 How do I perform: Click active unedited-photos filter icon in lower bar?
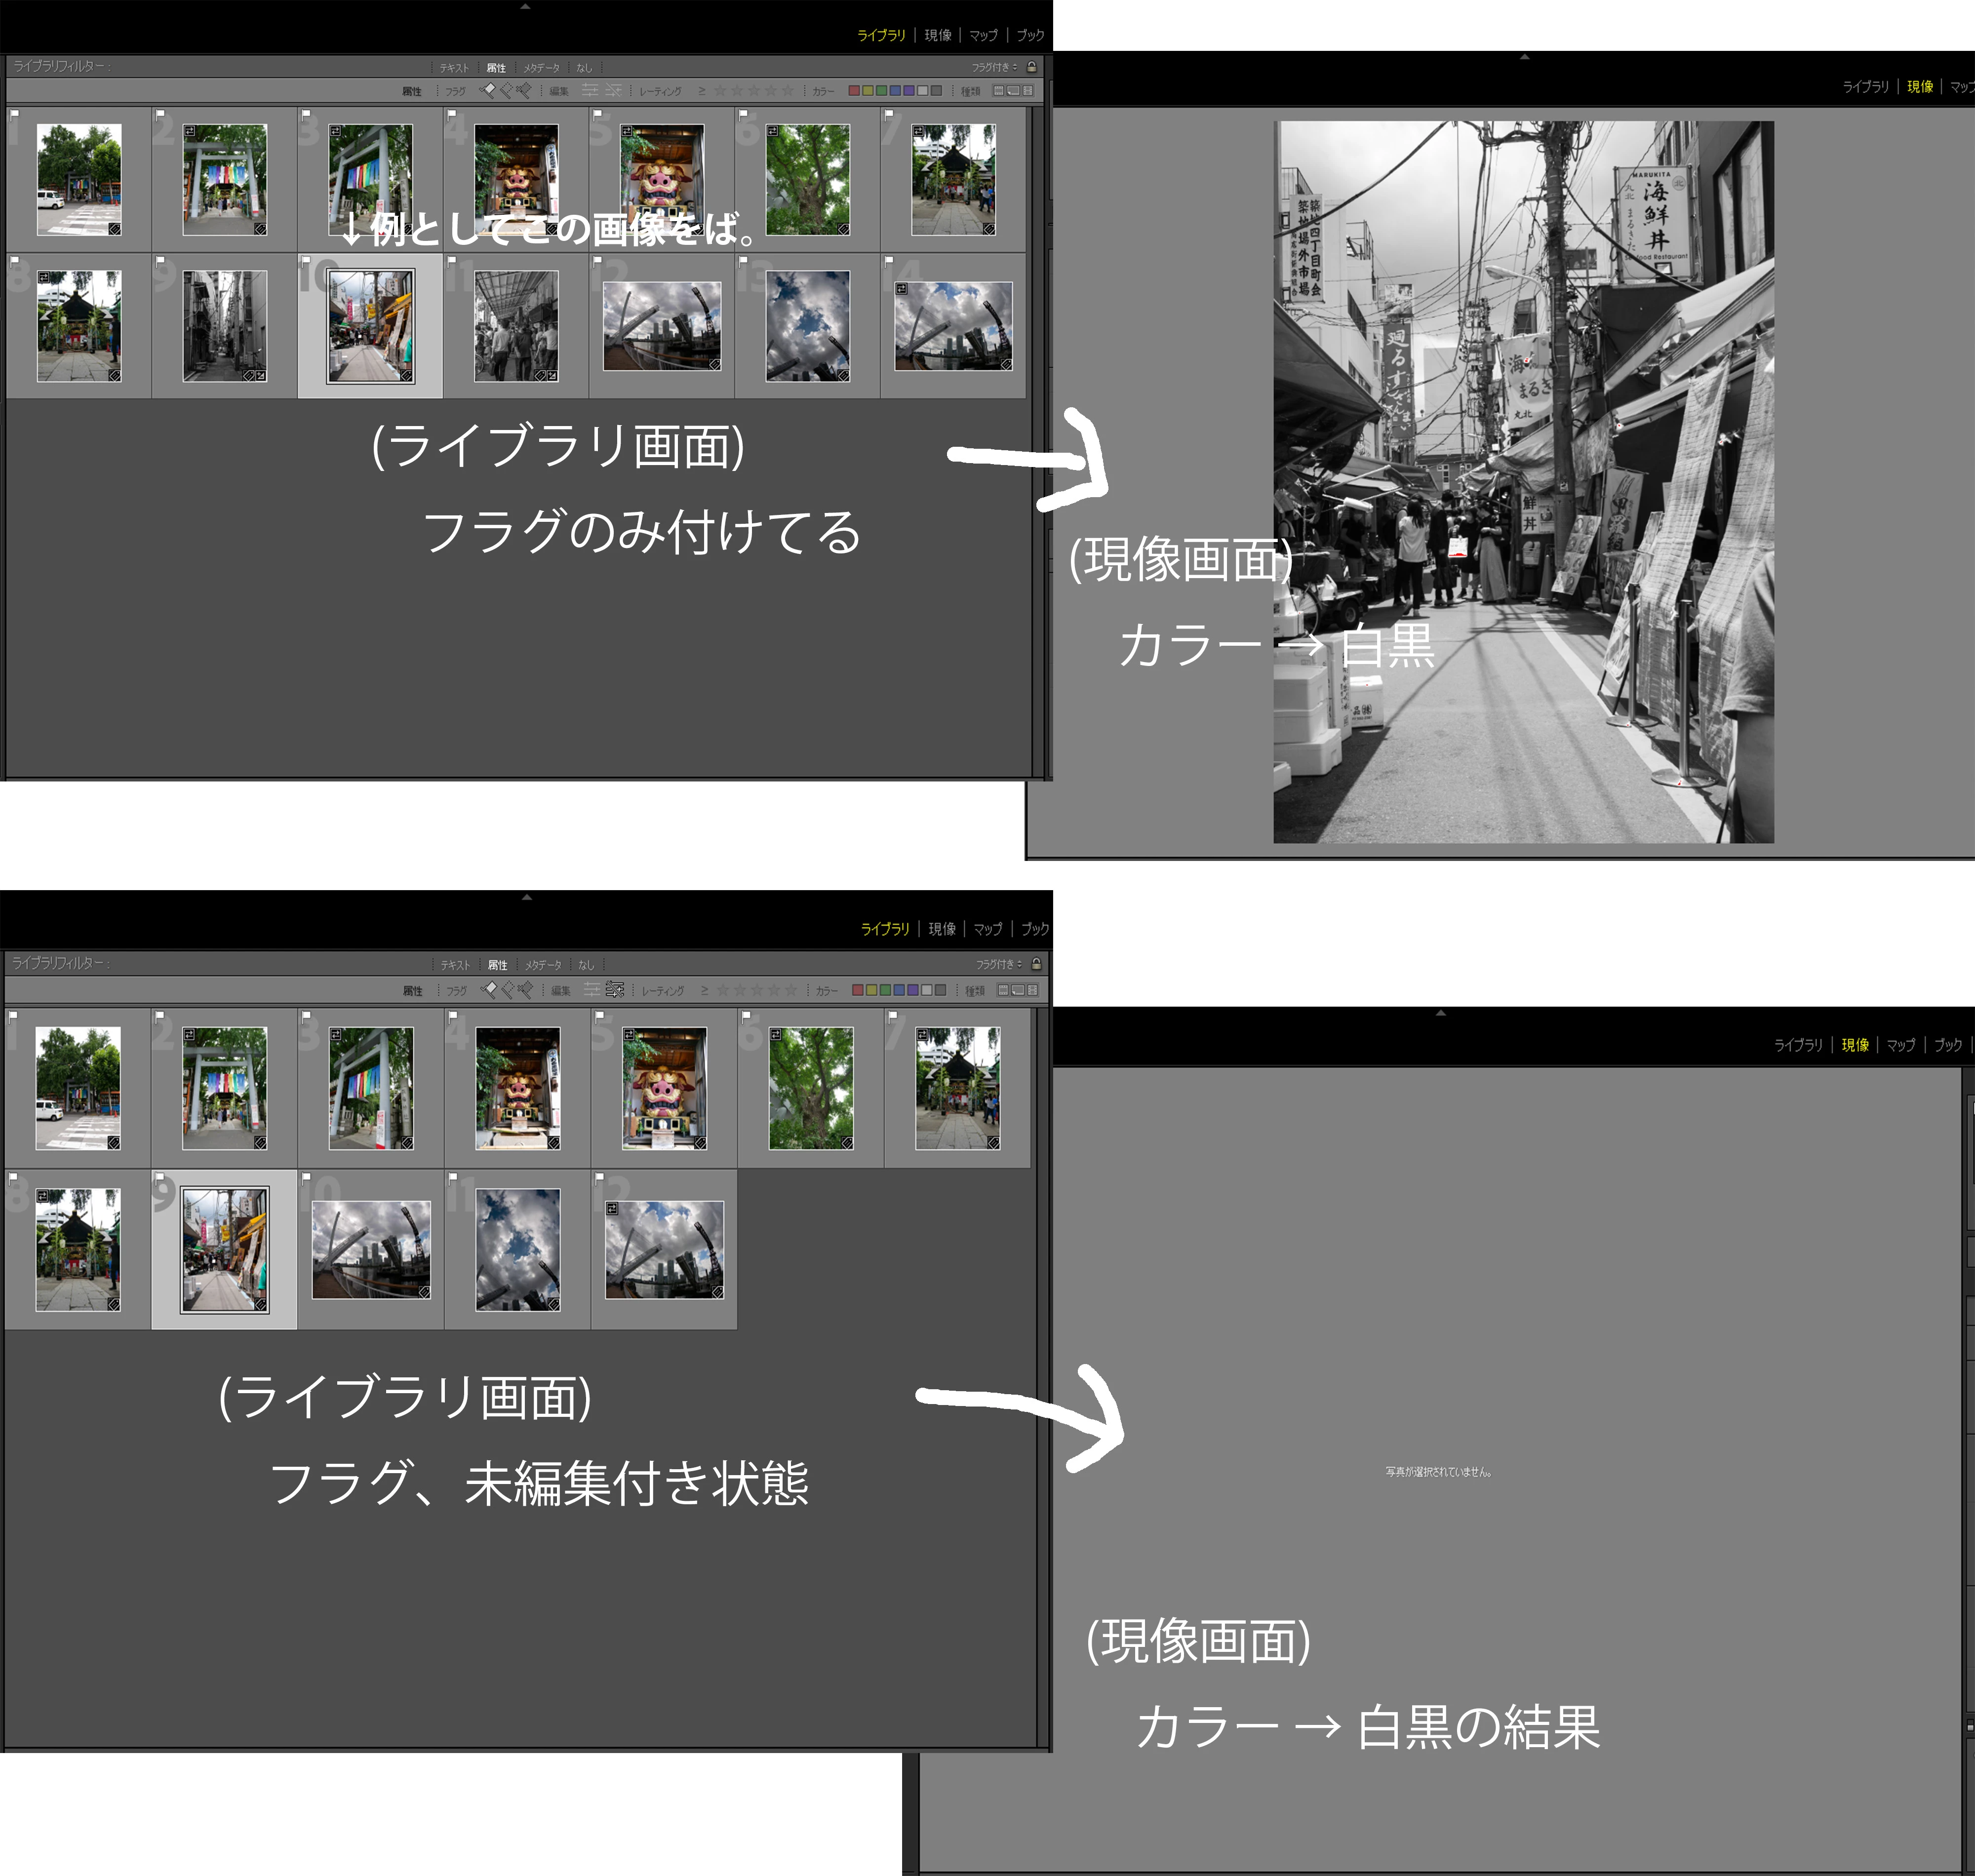614,990
